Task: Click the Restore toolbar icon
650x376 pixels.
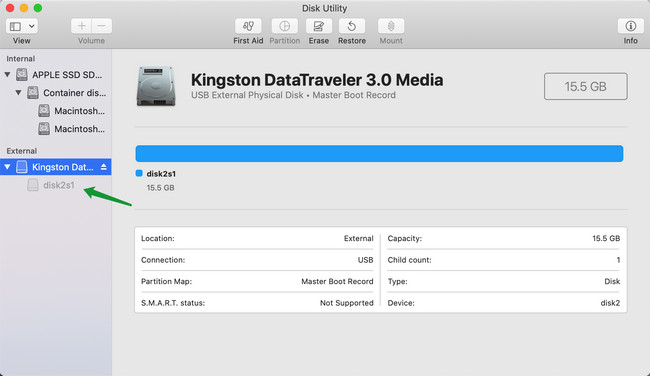Action: pos(352,26)
